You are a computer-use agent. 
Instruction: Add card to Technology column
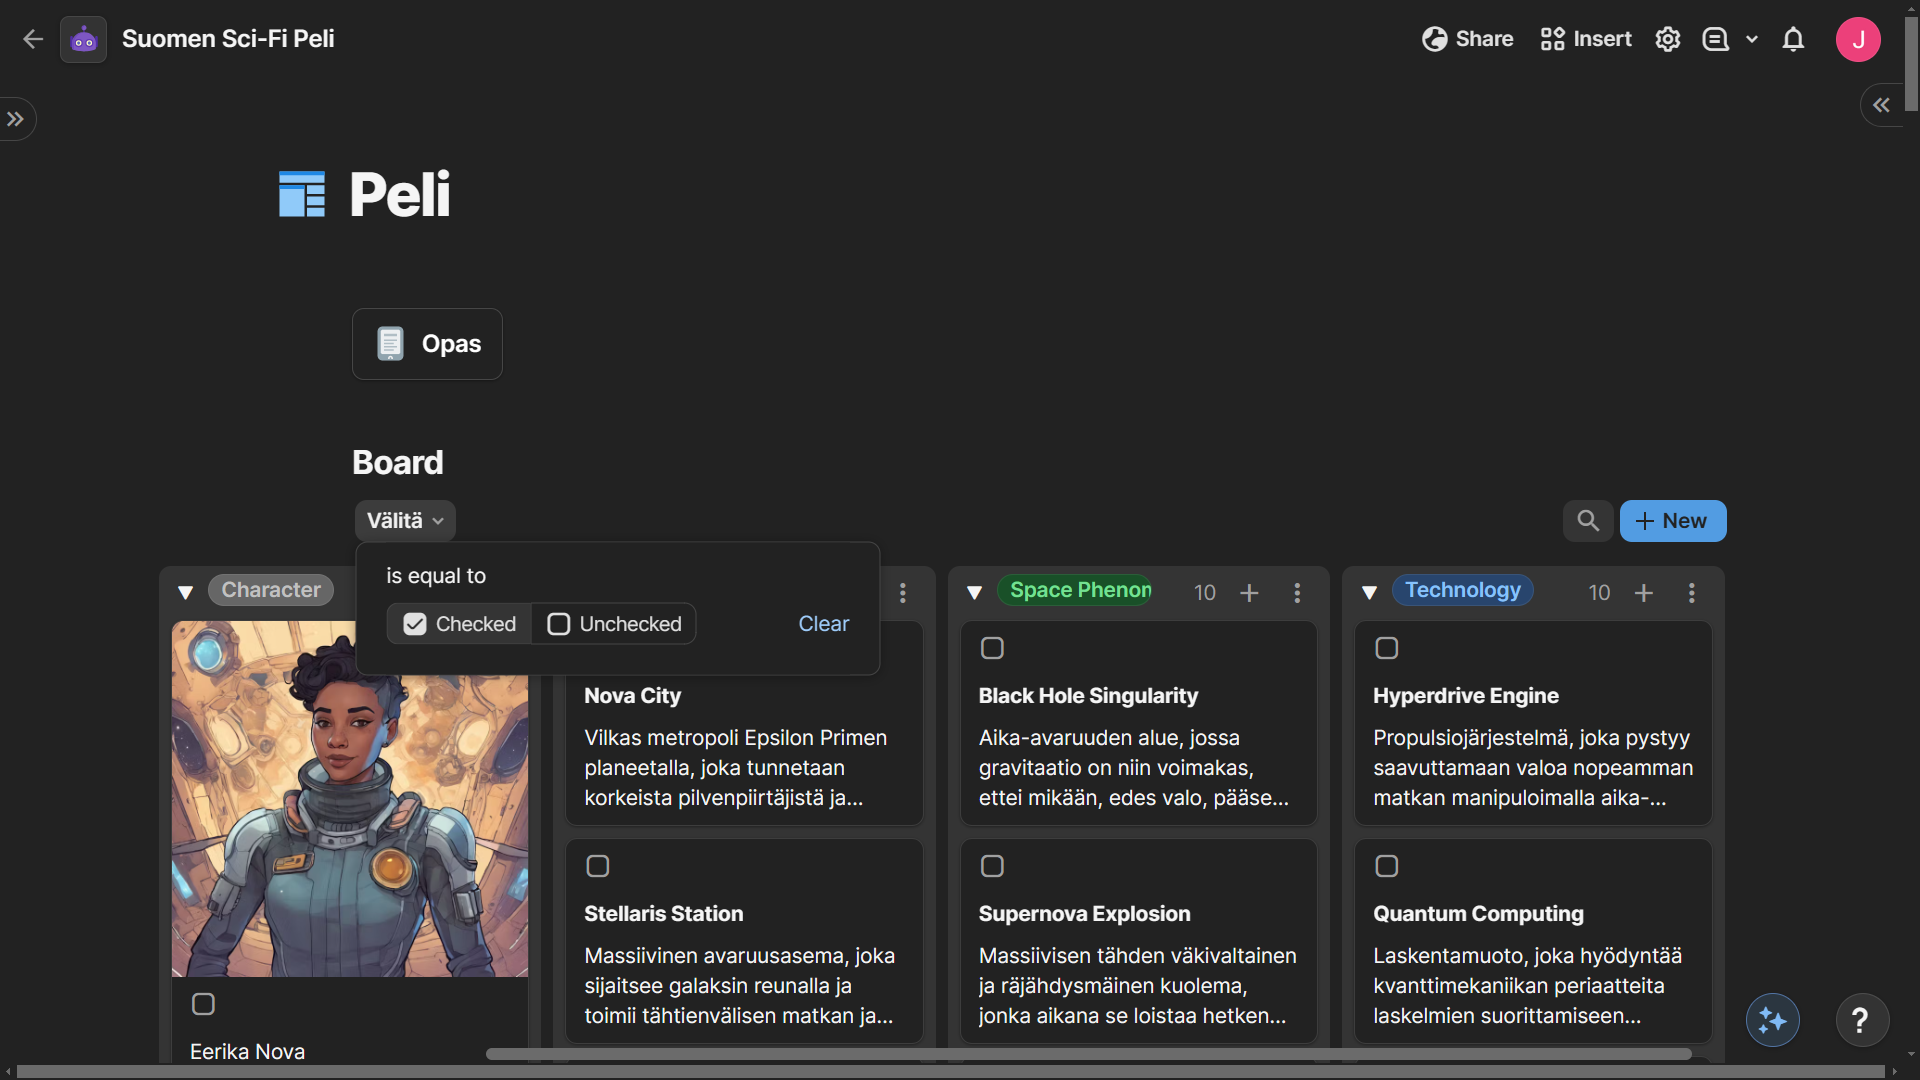[1643, 593]
